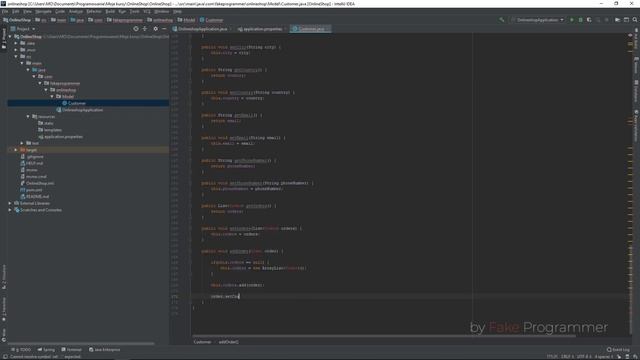
Task: Open the Spring tool window
Action: (x=46, y=350)
